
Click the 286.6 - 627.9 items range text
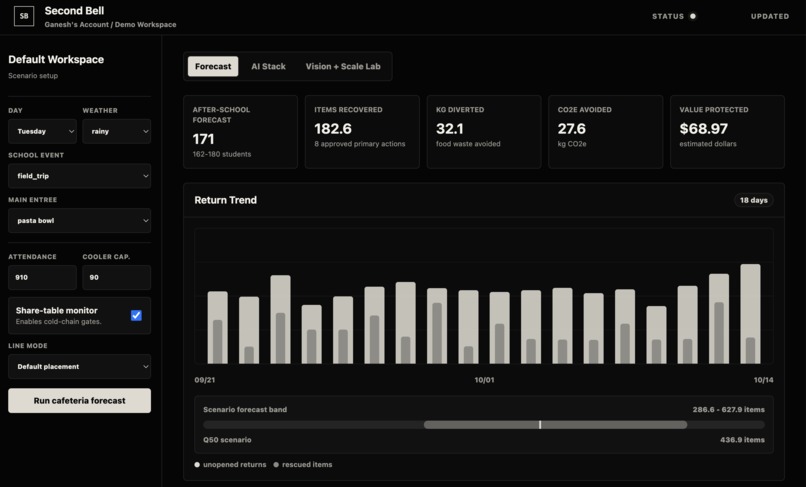pos(728,410)
